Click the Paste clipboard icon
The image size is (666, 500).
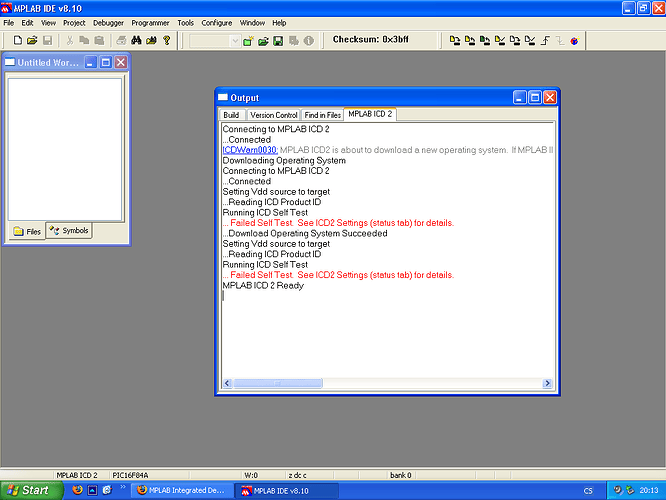coord(99,40)
